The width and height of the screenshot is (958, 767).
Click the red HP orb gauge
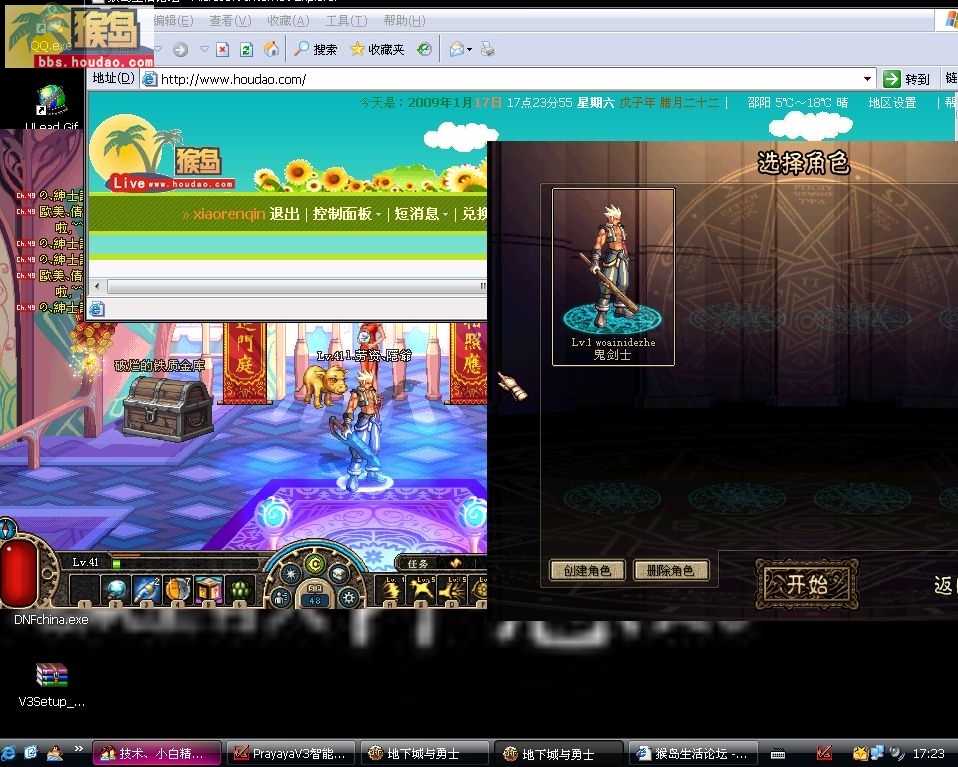point(20,574)
